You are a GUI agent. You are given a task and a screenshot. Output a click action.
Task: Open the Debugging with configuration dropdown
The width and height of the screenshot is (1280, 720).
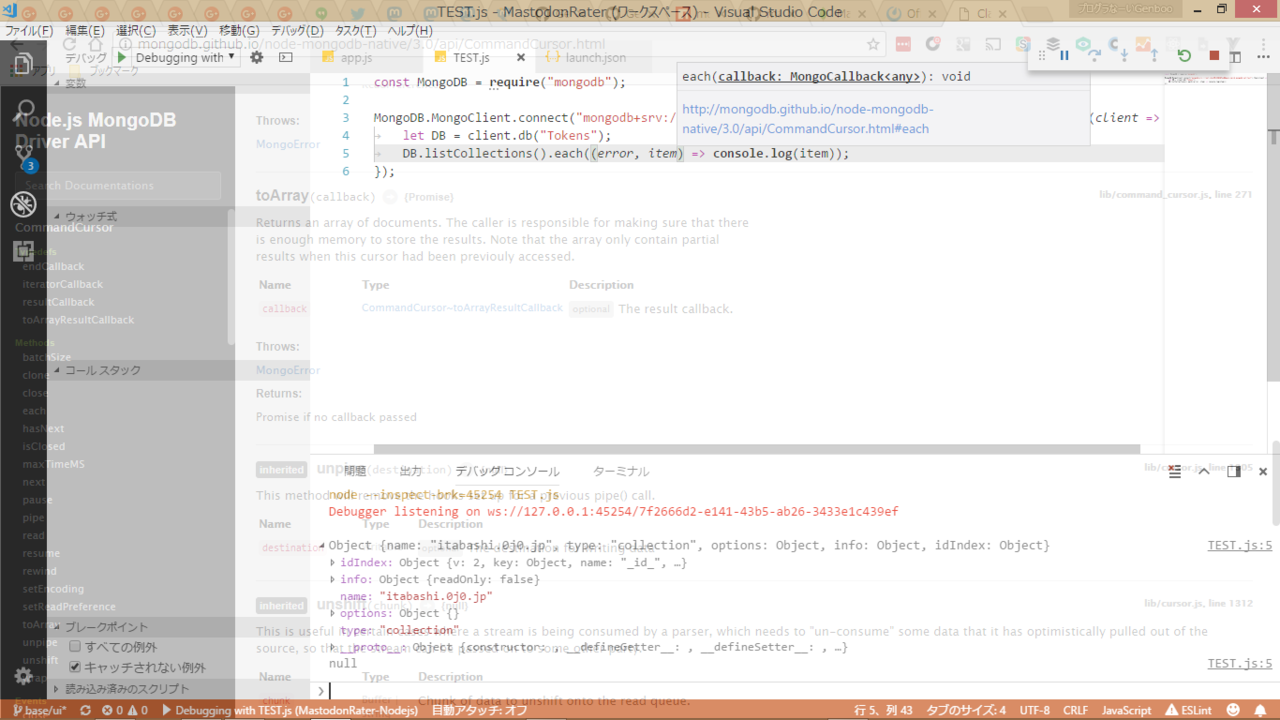[186, 58]
